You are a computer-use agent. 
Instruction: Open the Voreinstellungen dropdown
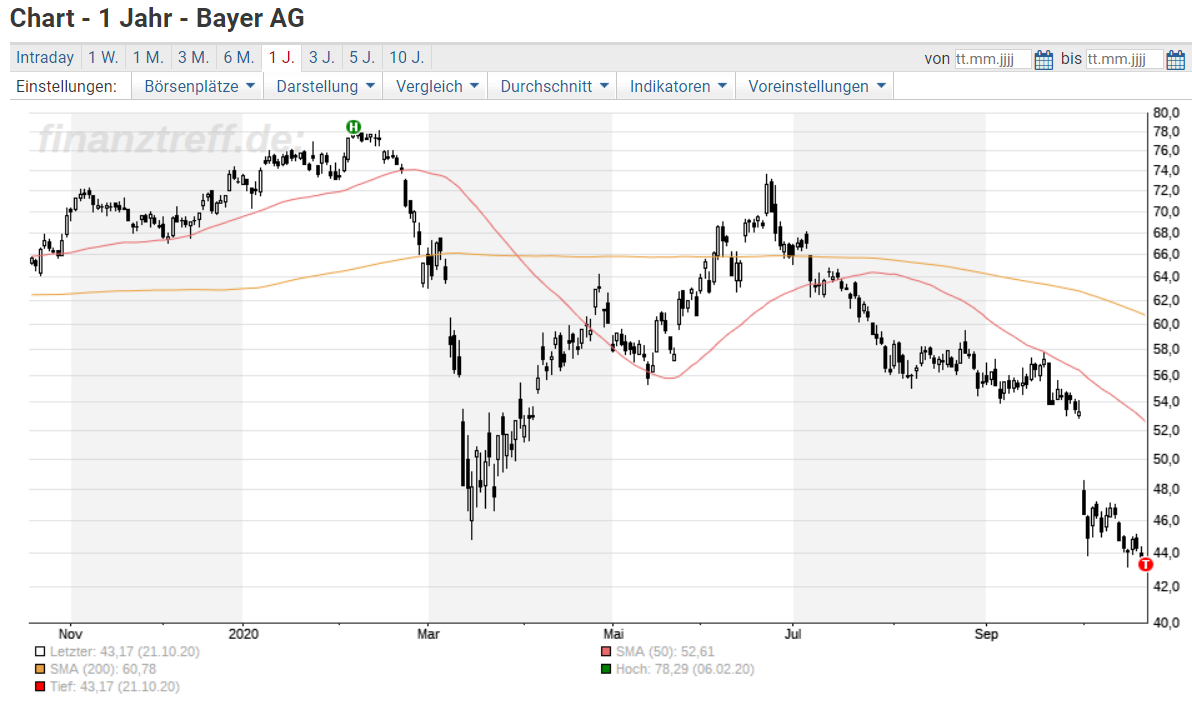click(816, 87)
